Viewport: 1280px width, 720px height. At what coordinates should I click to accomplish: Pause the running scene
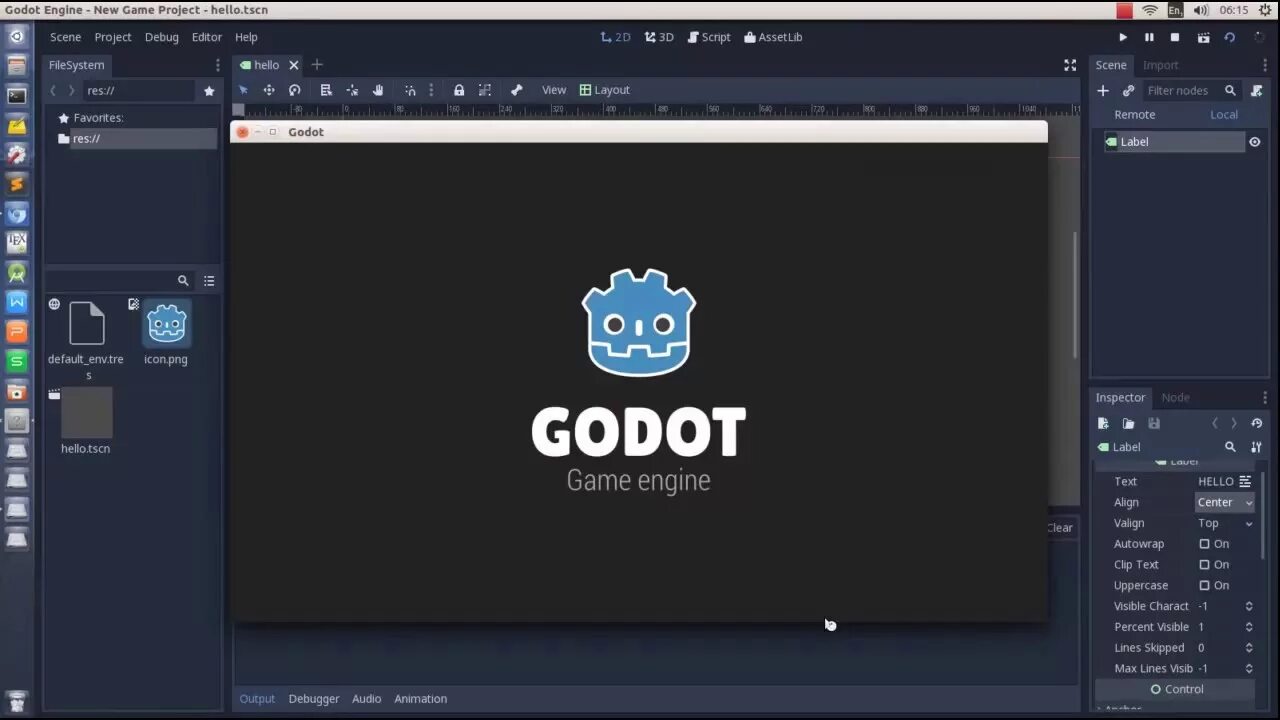pos(1149,37)
